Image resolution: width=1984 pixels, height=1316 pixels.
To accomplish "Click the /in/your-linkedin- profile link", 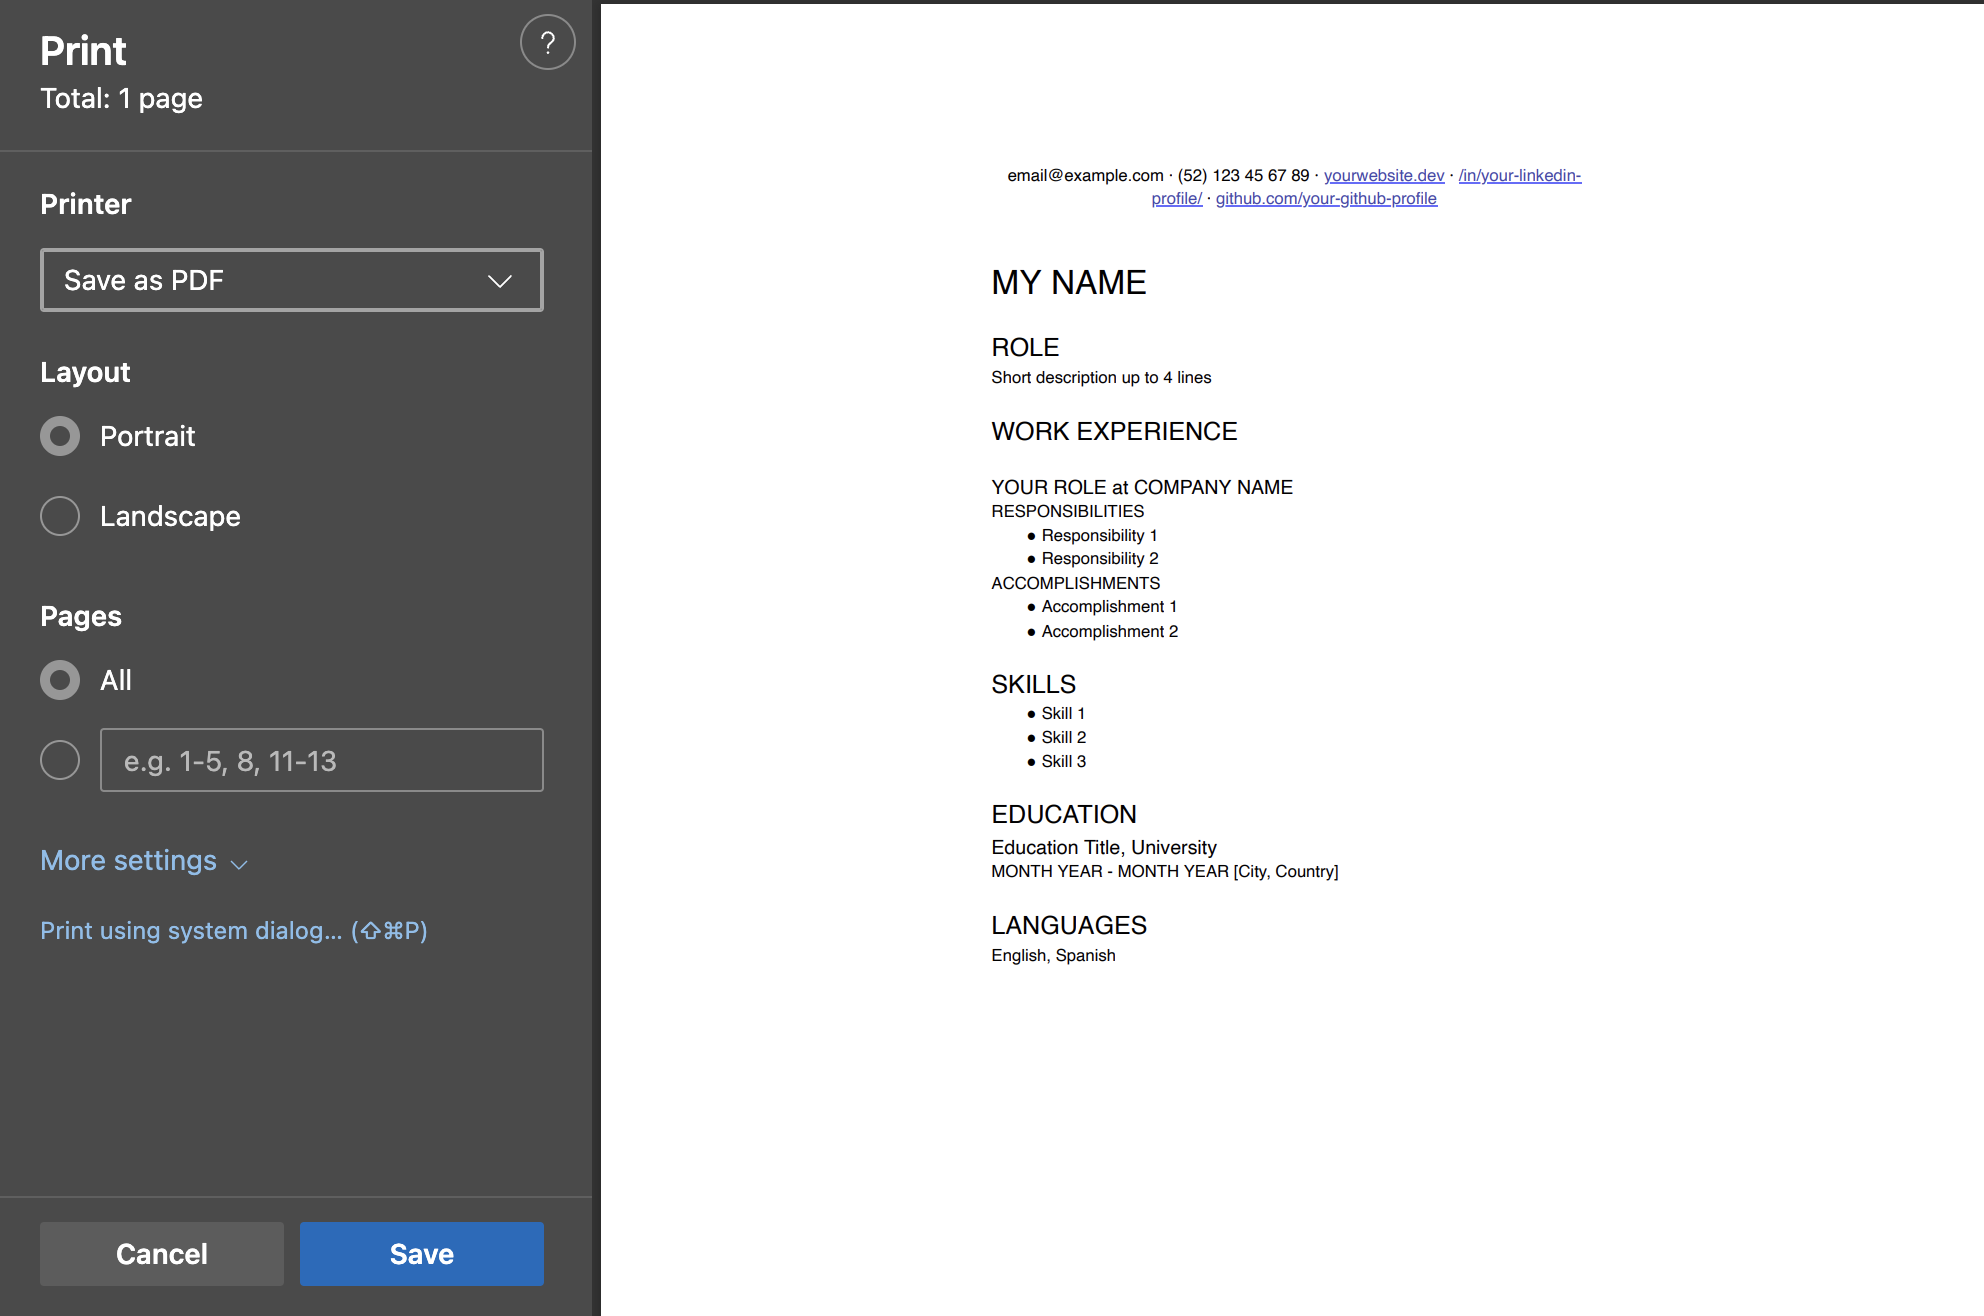I will tap(1519, 176).
